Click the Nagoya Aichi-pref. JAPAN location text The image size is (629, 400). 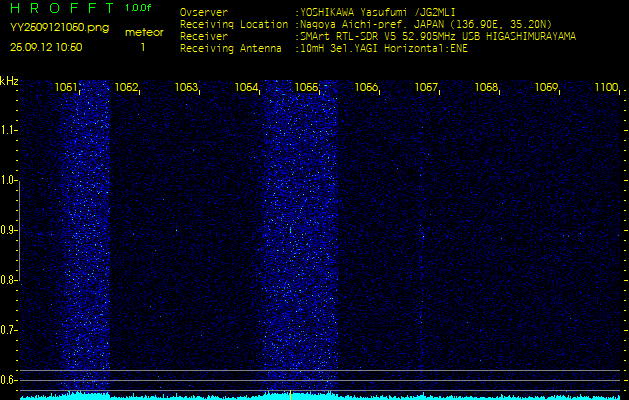(x=426, y=24)
